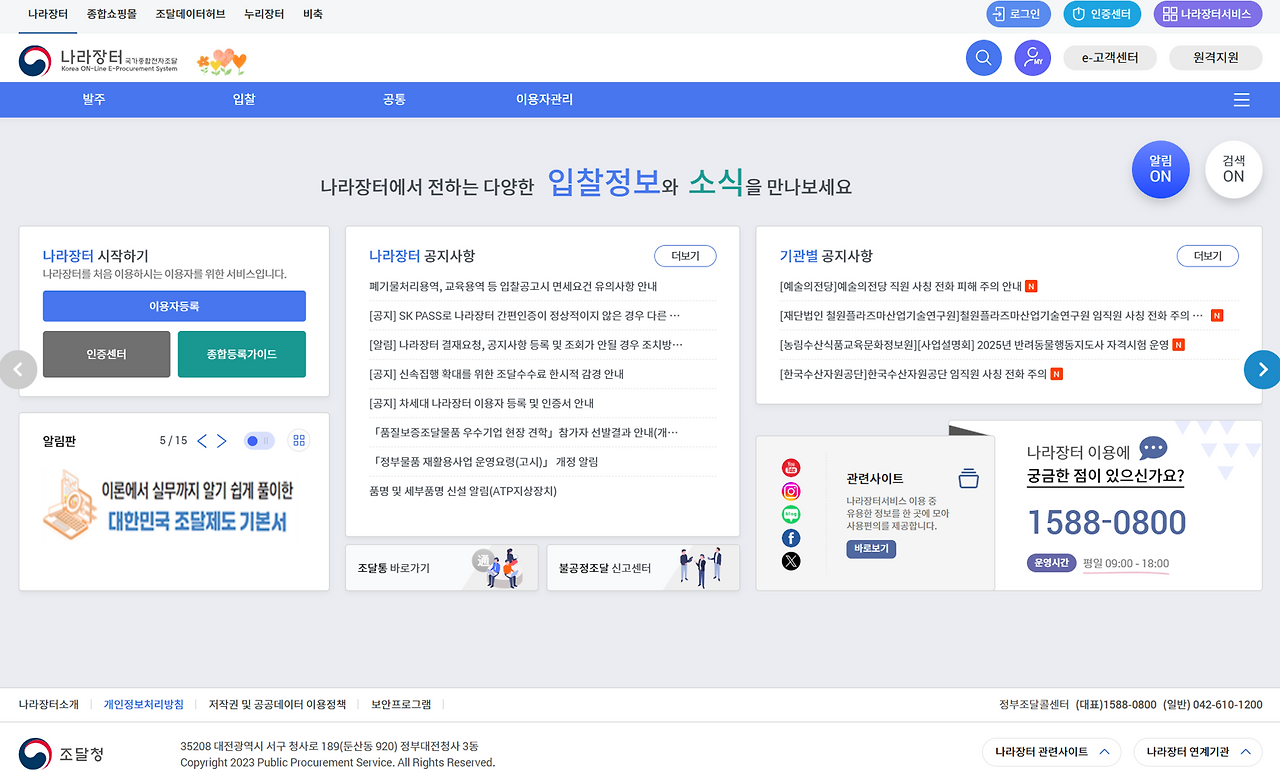Open notice about SK PASS 간편인증
This screenshot has height=772, width=1280.
point(525,315)
